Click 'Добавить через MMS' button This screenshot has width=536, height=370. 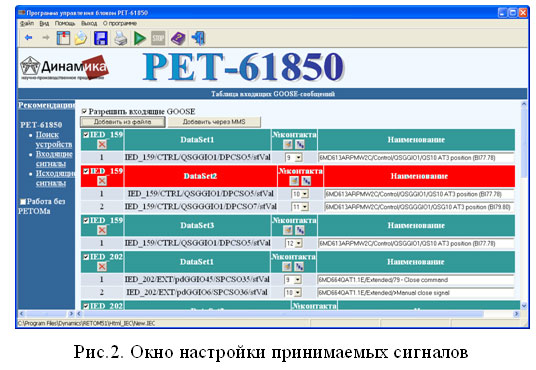[214, 122]
